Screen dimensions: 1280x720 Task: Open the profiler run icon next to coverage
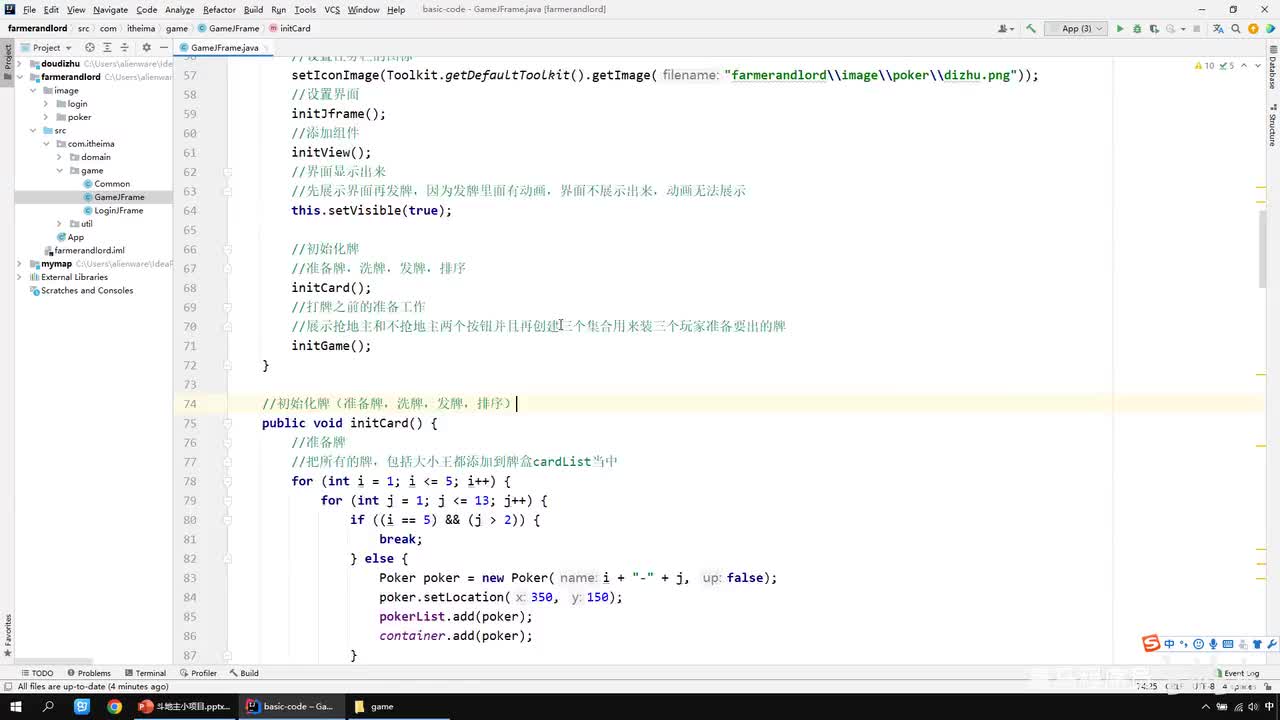[1171, 29]
